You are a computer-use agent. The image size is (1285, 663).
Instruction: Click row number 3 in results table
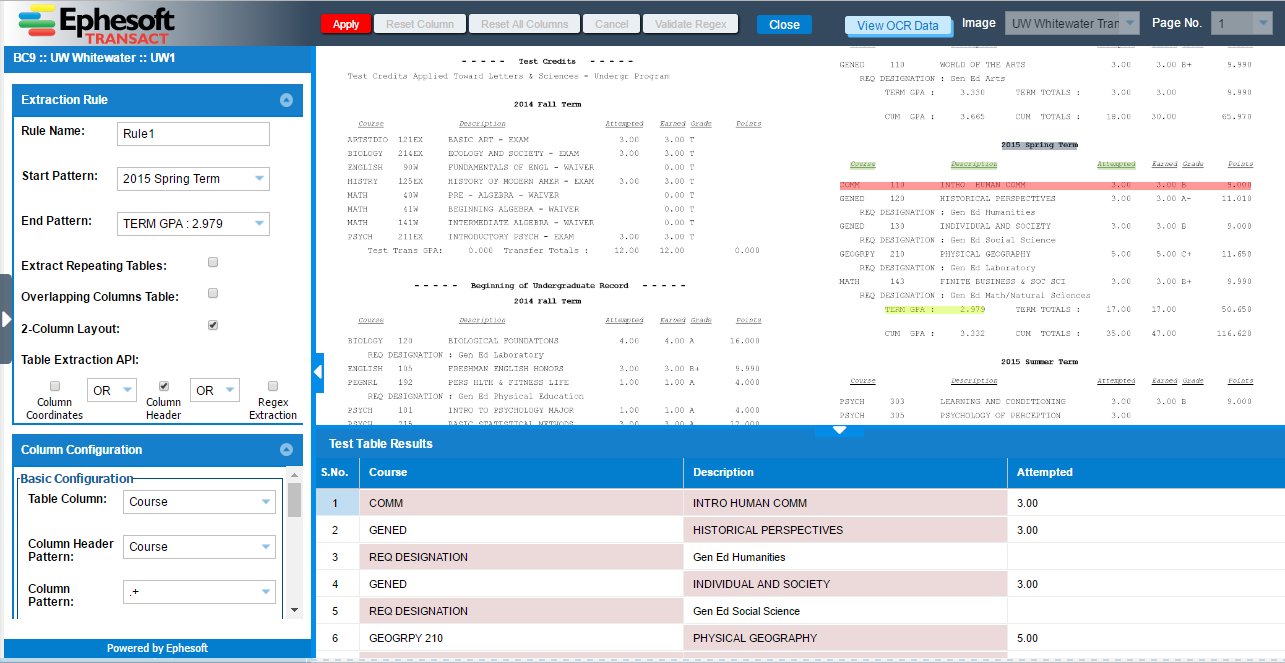(336, 557)
